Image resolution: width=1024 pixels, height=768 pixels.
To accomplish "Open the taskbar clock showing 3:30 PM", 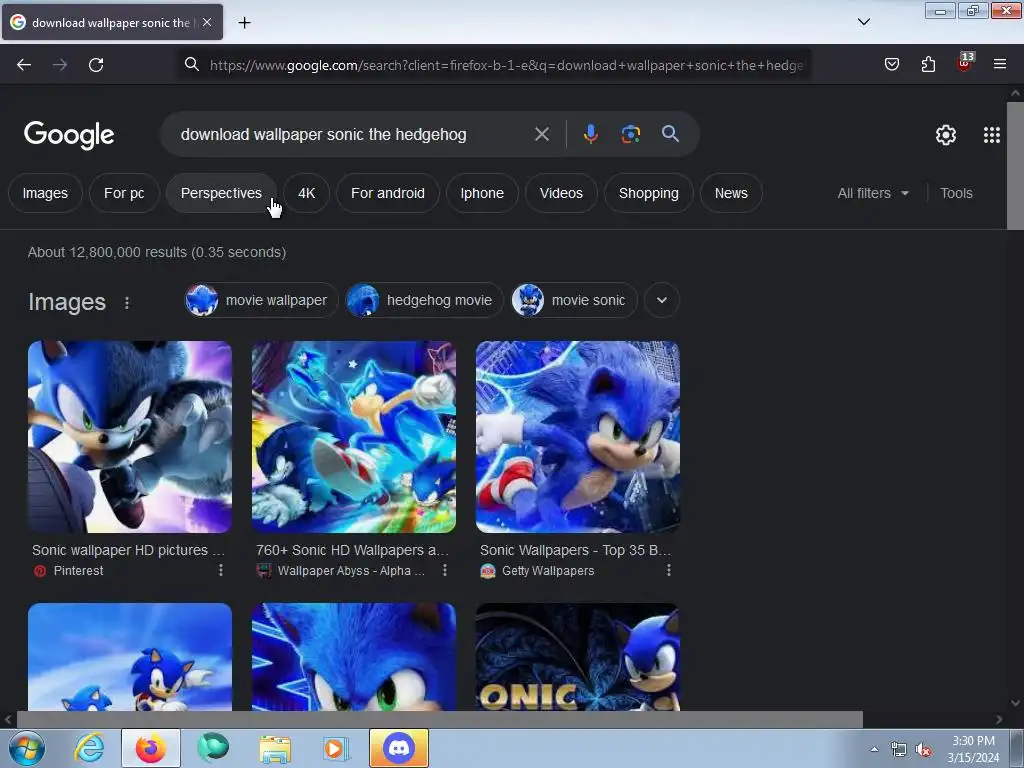I will [x=973, y=749].
